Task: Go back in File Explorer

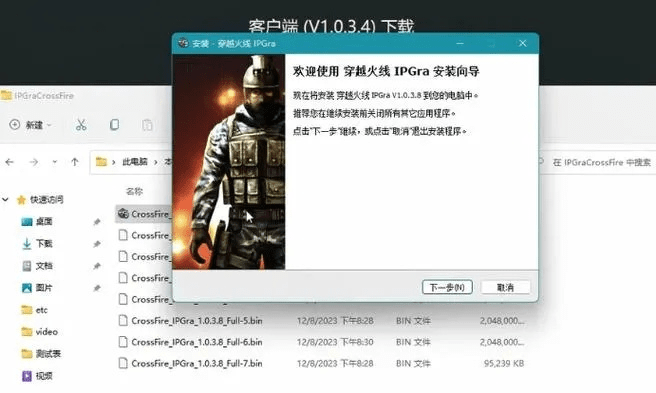Action: [x=10, y=162]
